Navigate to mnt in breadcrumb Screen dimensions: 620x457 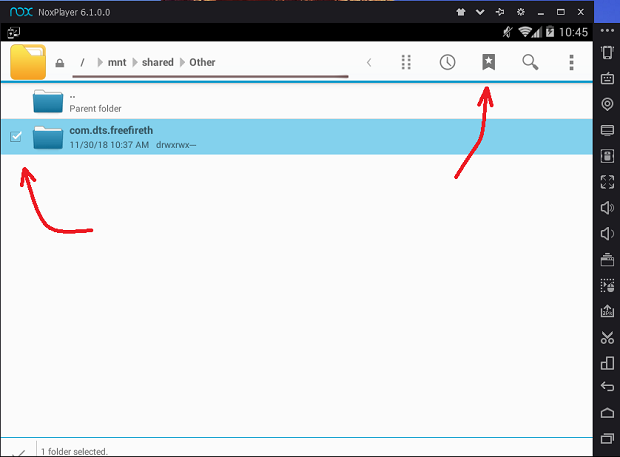tap(117, 62)
